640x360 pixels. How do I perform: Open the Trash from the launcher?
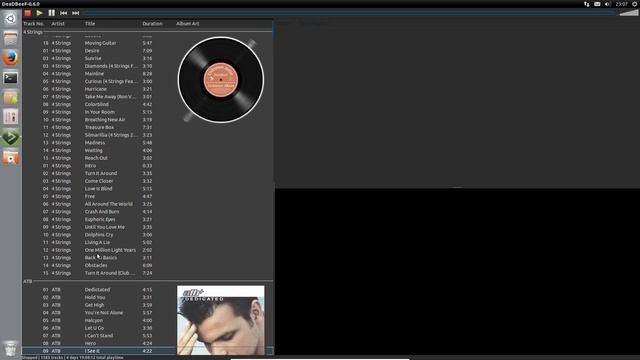(11, 349)
